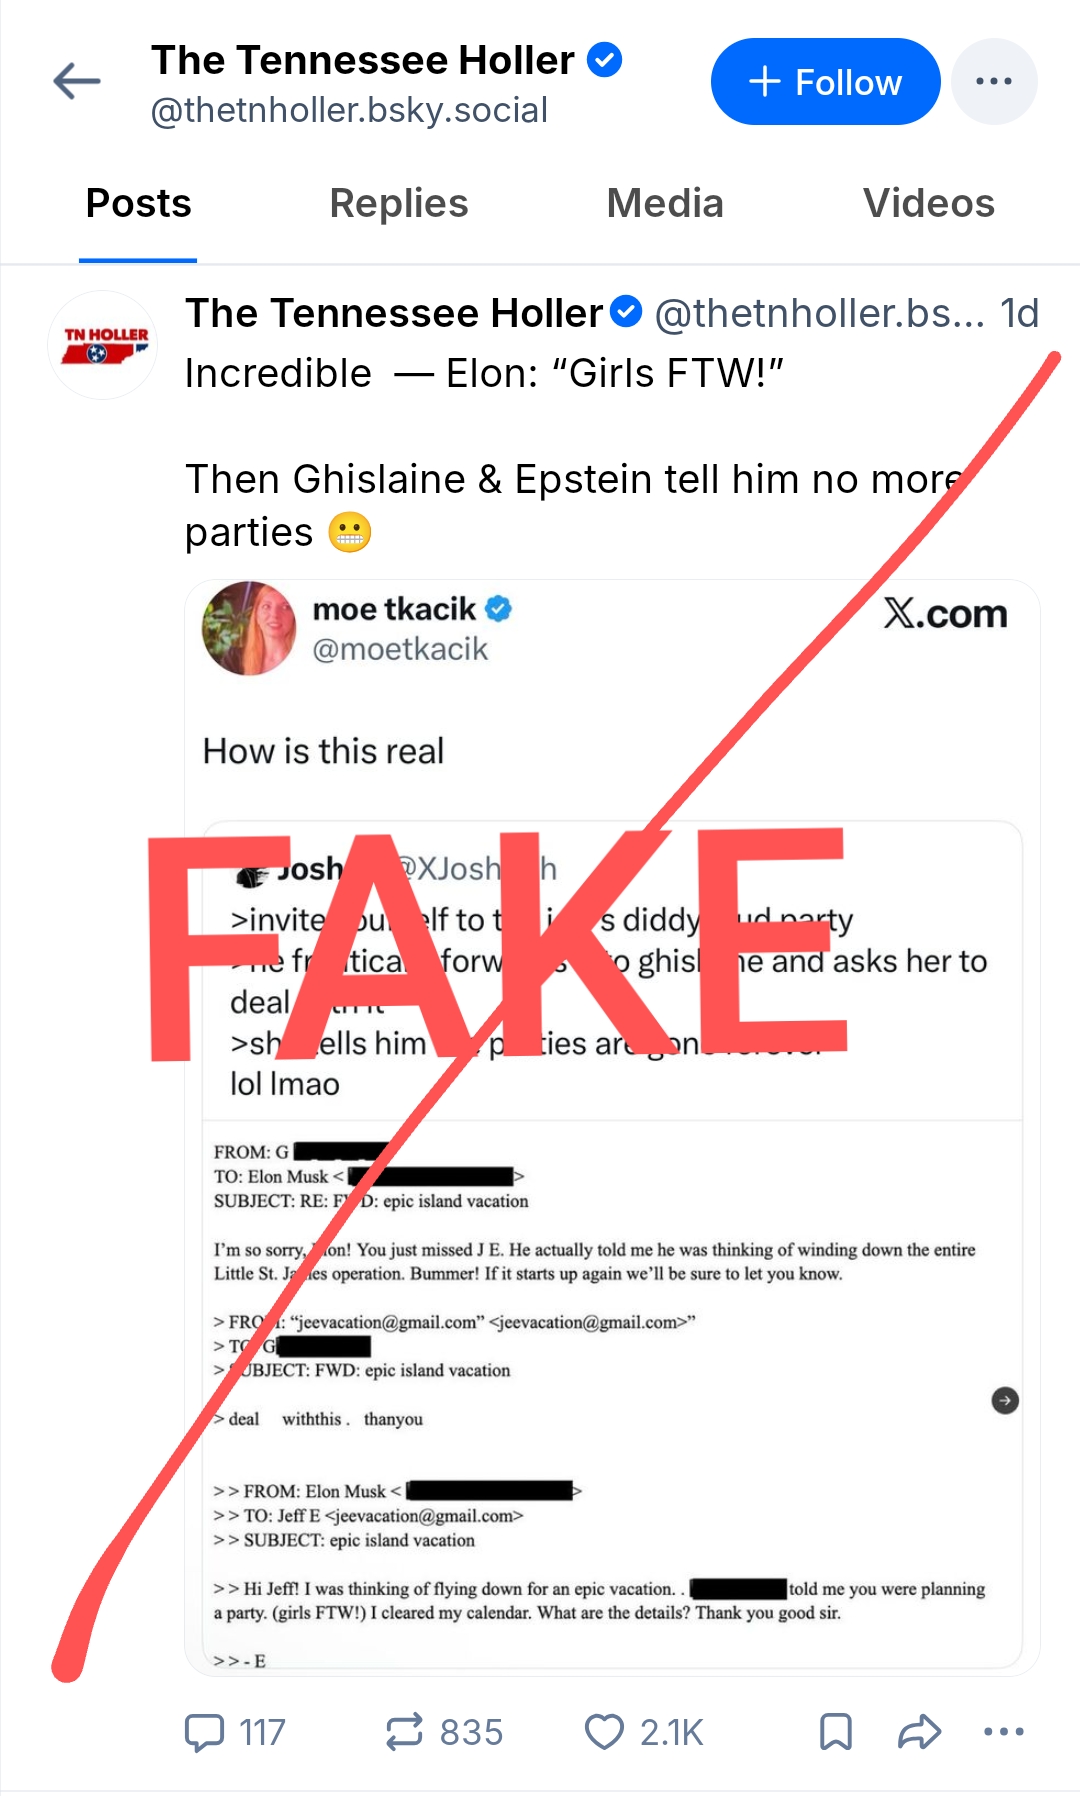This screenshot has width=1080, height=1796.
Task: Click the small arrow icon on image
Action: pyautogui.click(x=1005, y=1401)
